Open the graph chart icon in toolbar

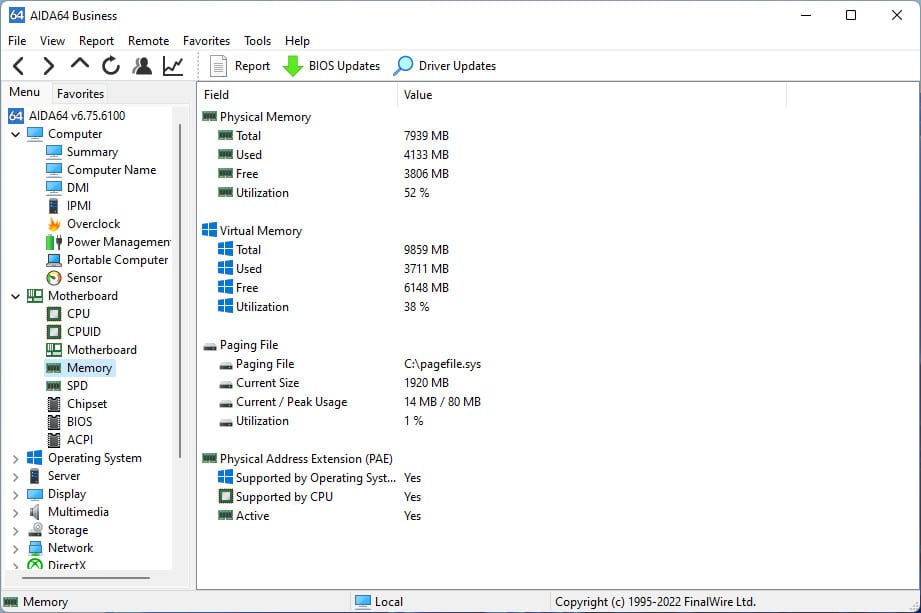pos(173,66)
